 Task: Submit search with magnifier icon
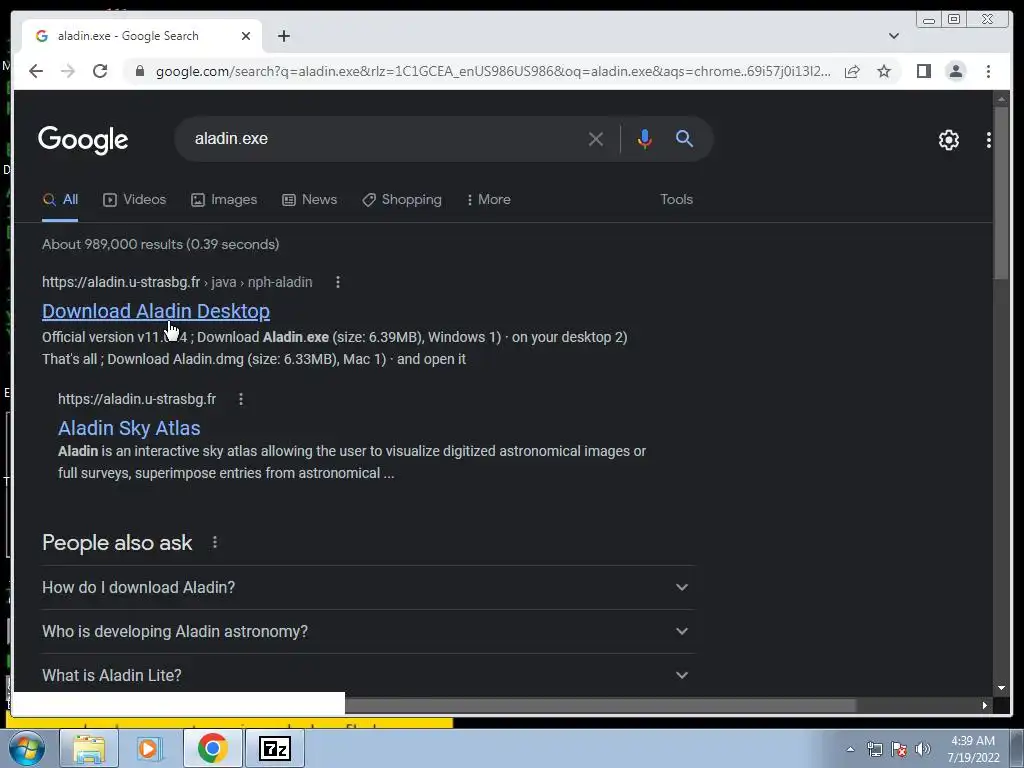(x=684, y=138)
